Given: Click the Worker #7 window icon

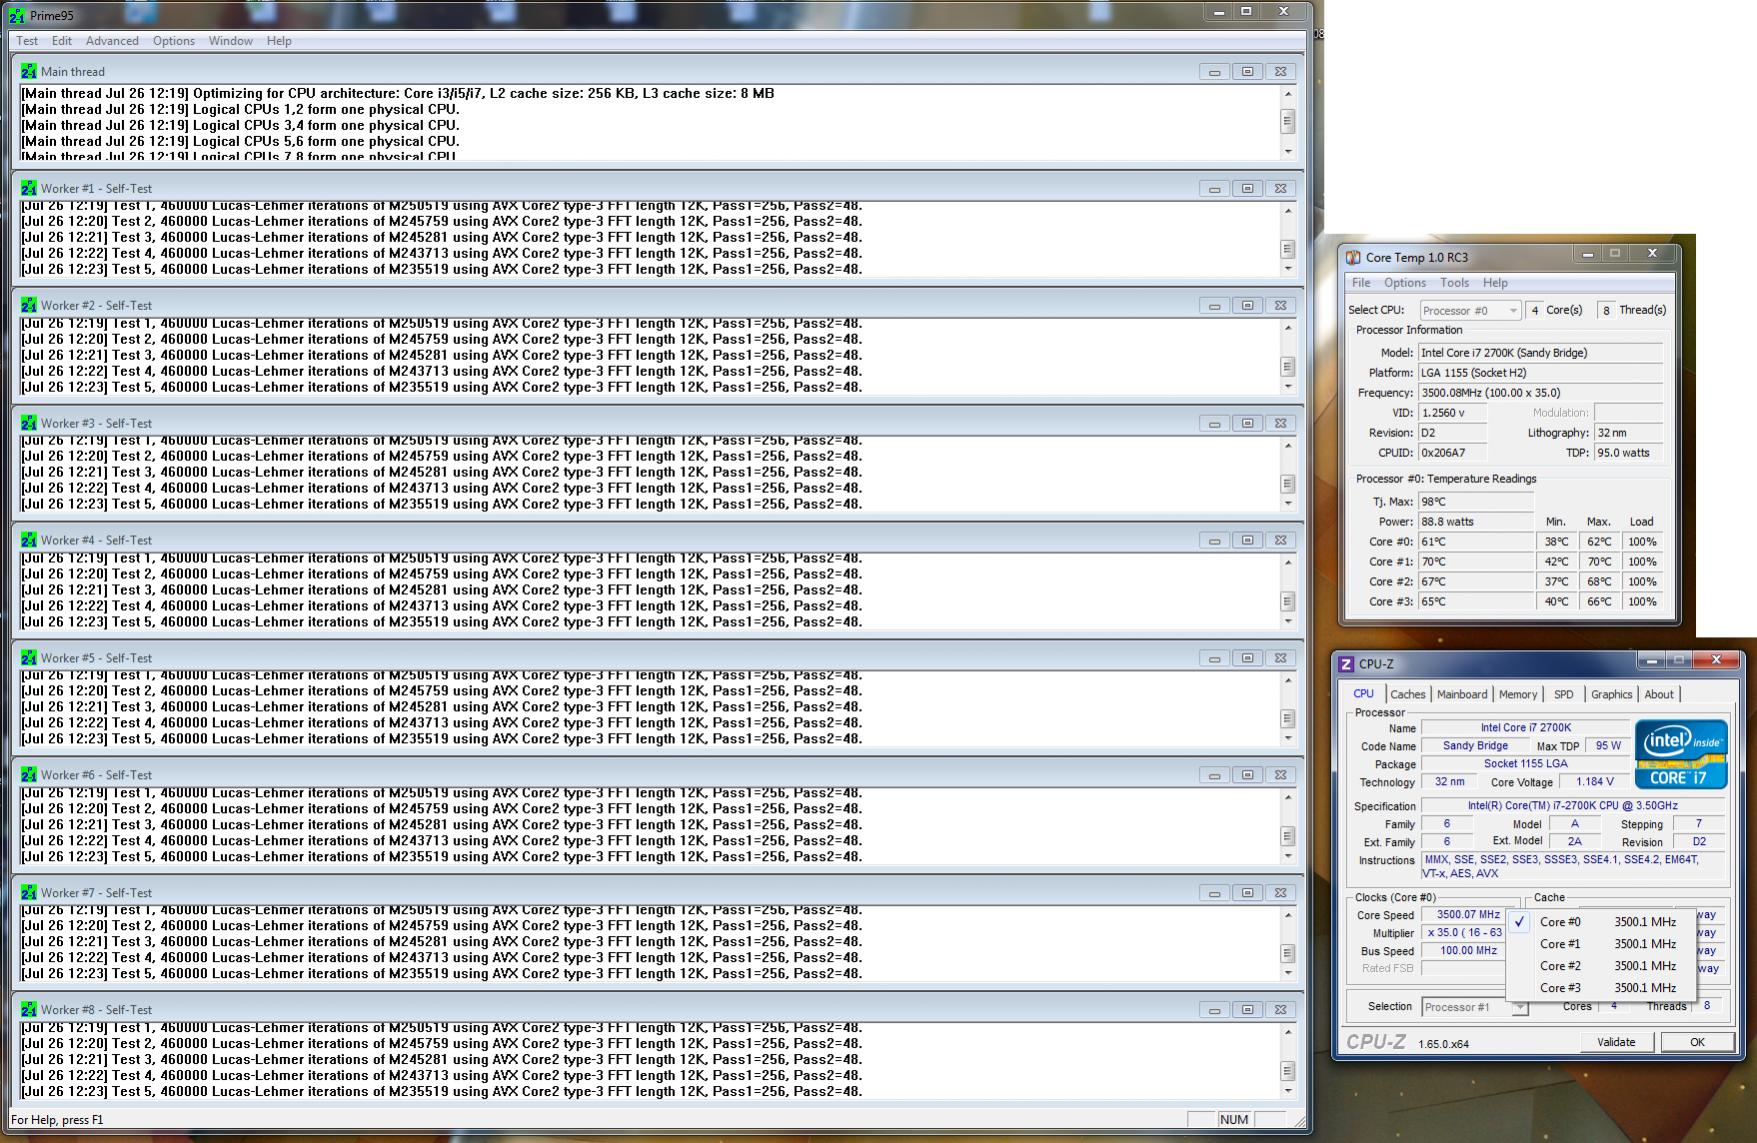Looking at the screenshot, I should [x=29, y=893].
